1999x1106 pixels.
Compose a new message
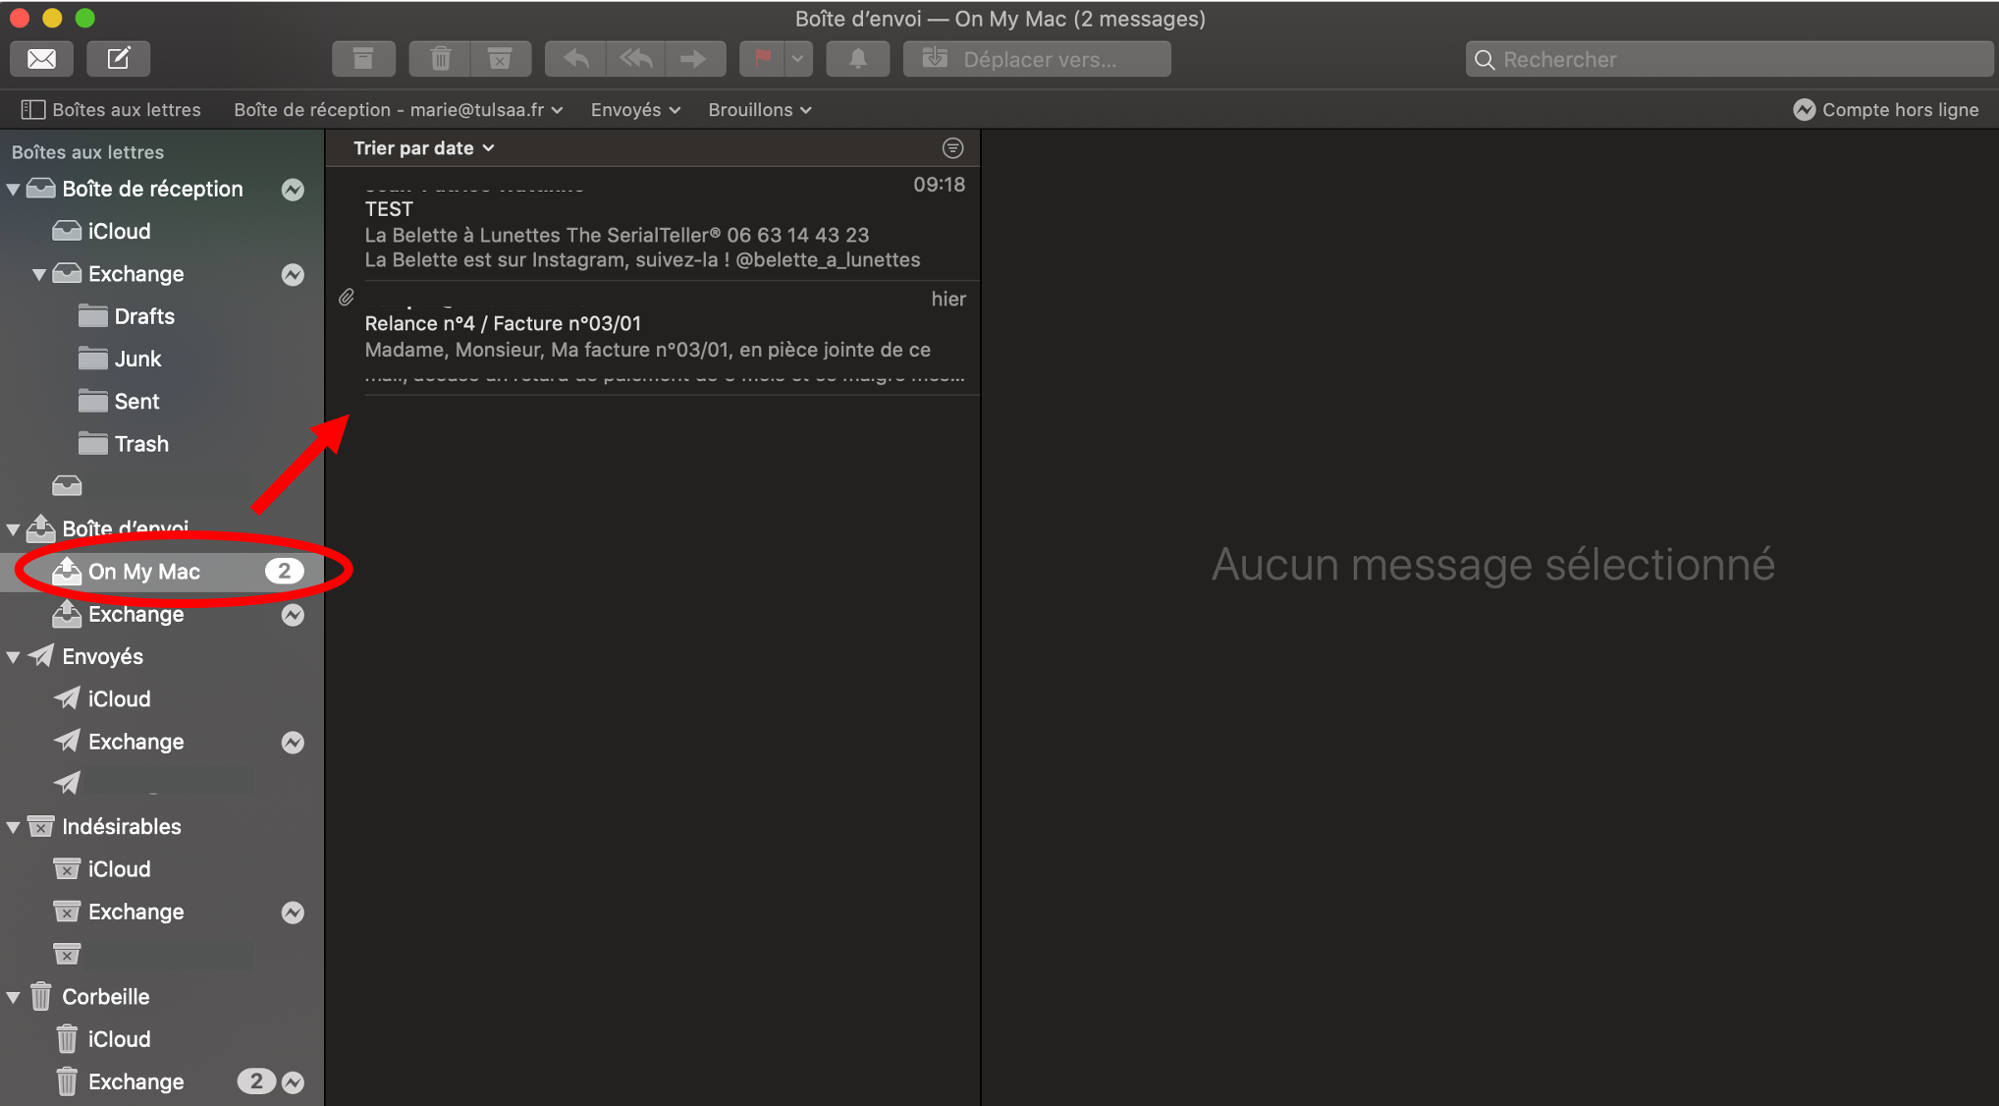click(x=118, y=59)
